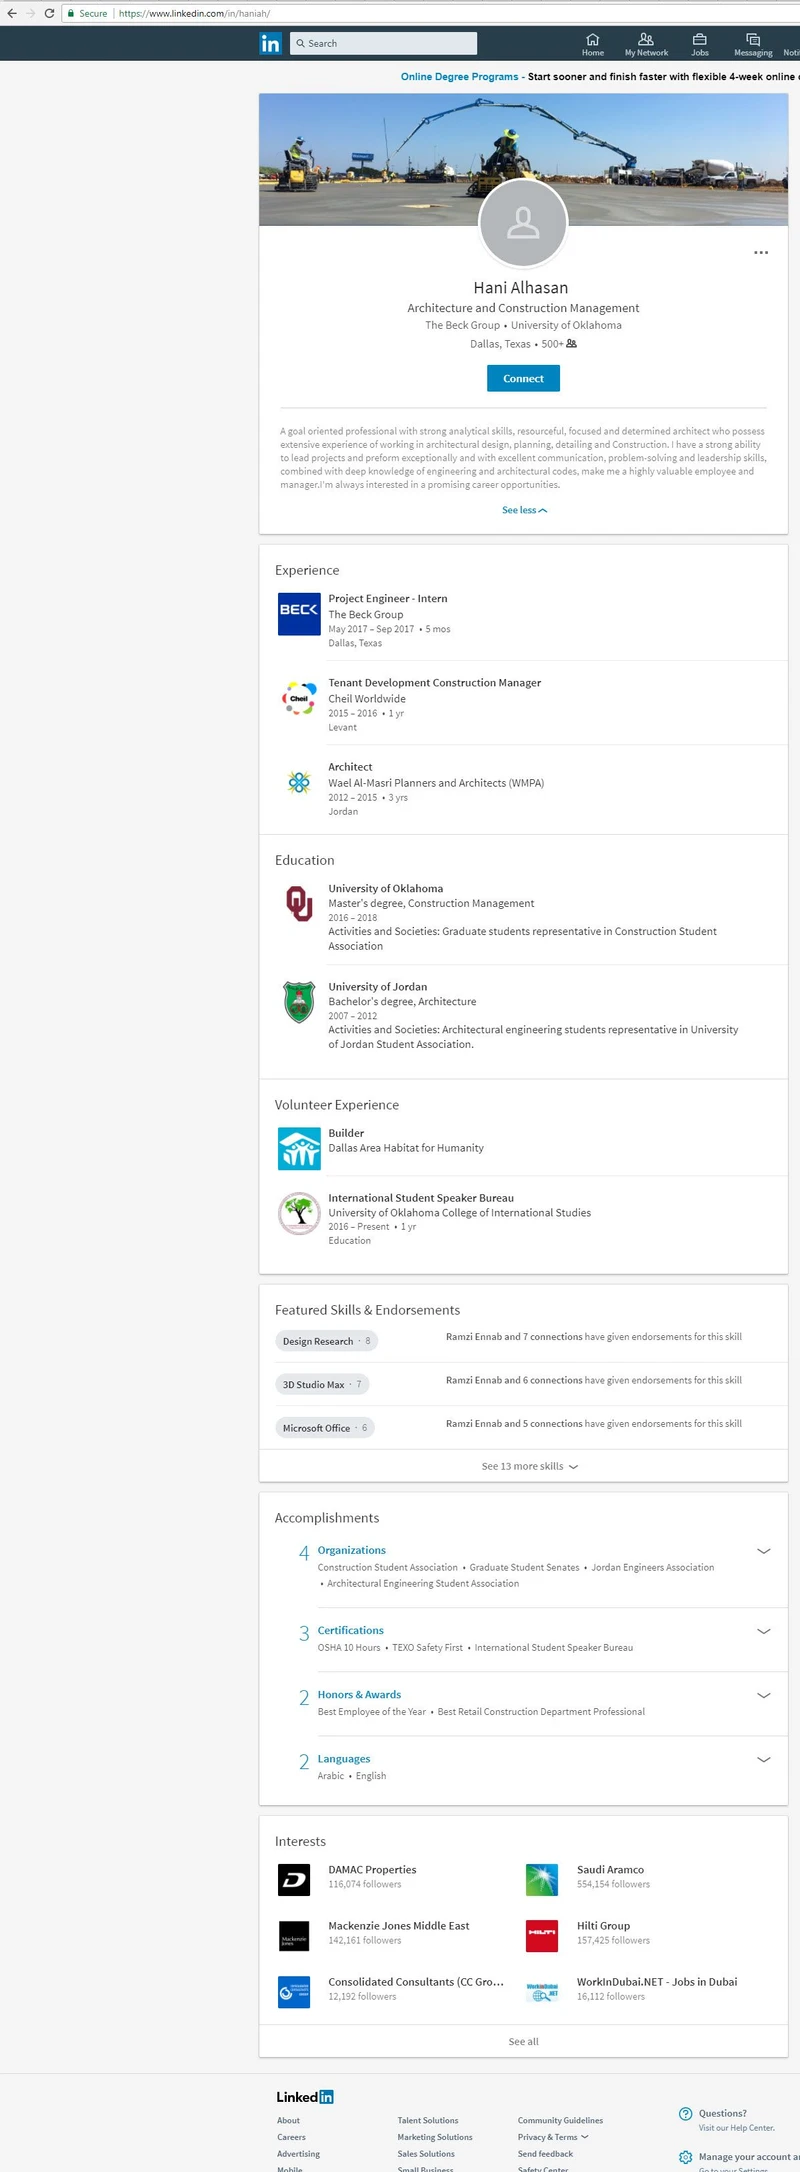Click the University of Oklahoma logo
Screen dimensions: 800x2172
click(298, 905)
